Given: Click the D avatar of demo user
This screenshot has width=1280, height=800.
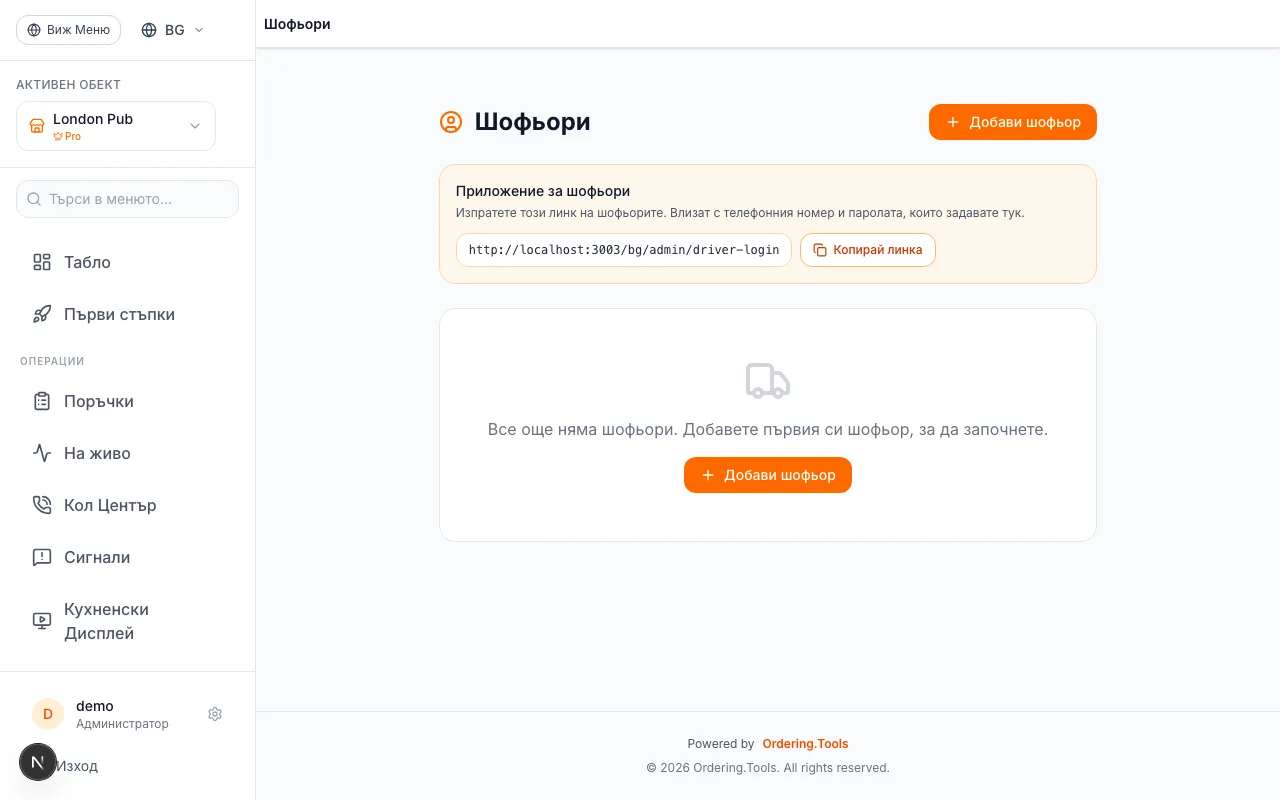Looking at the screenshot, I should pos(48,714).
